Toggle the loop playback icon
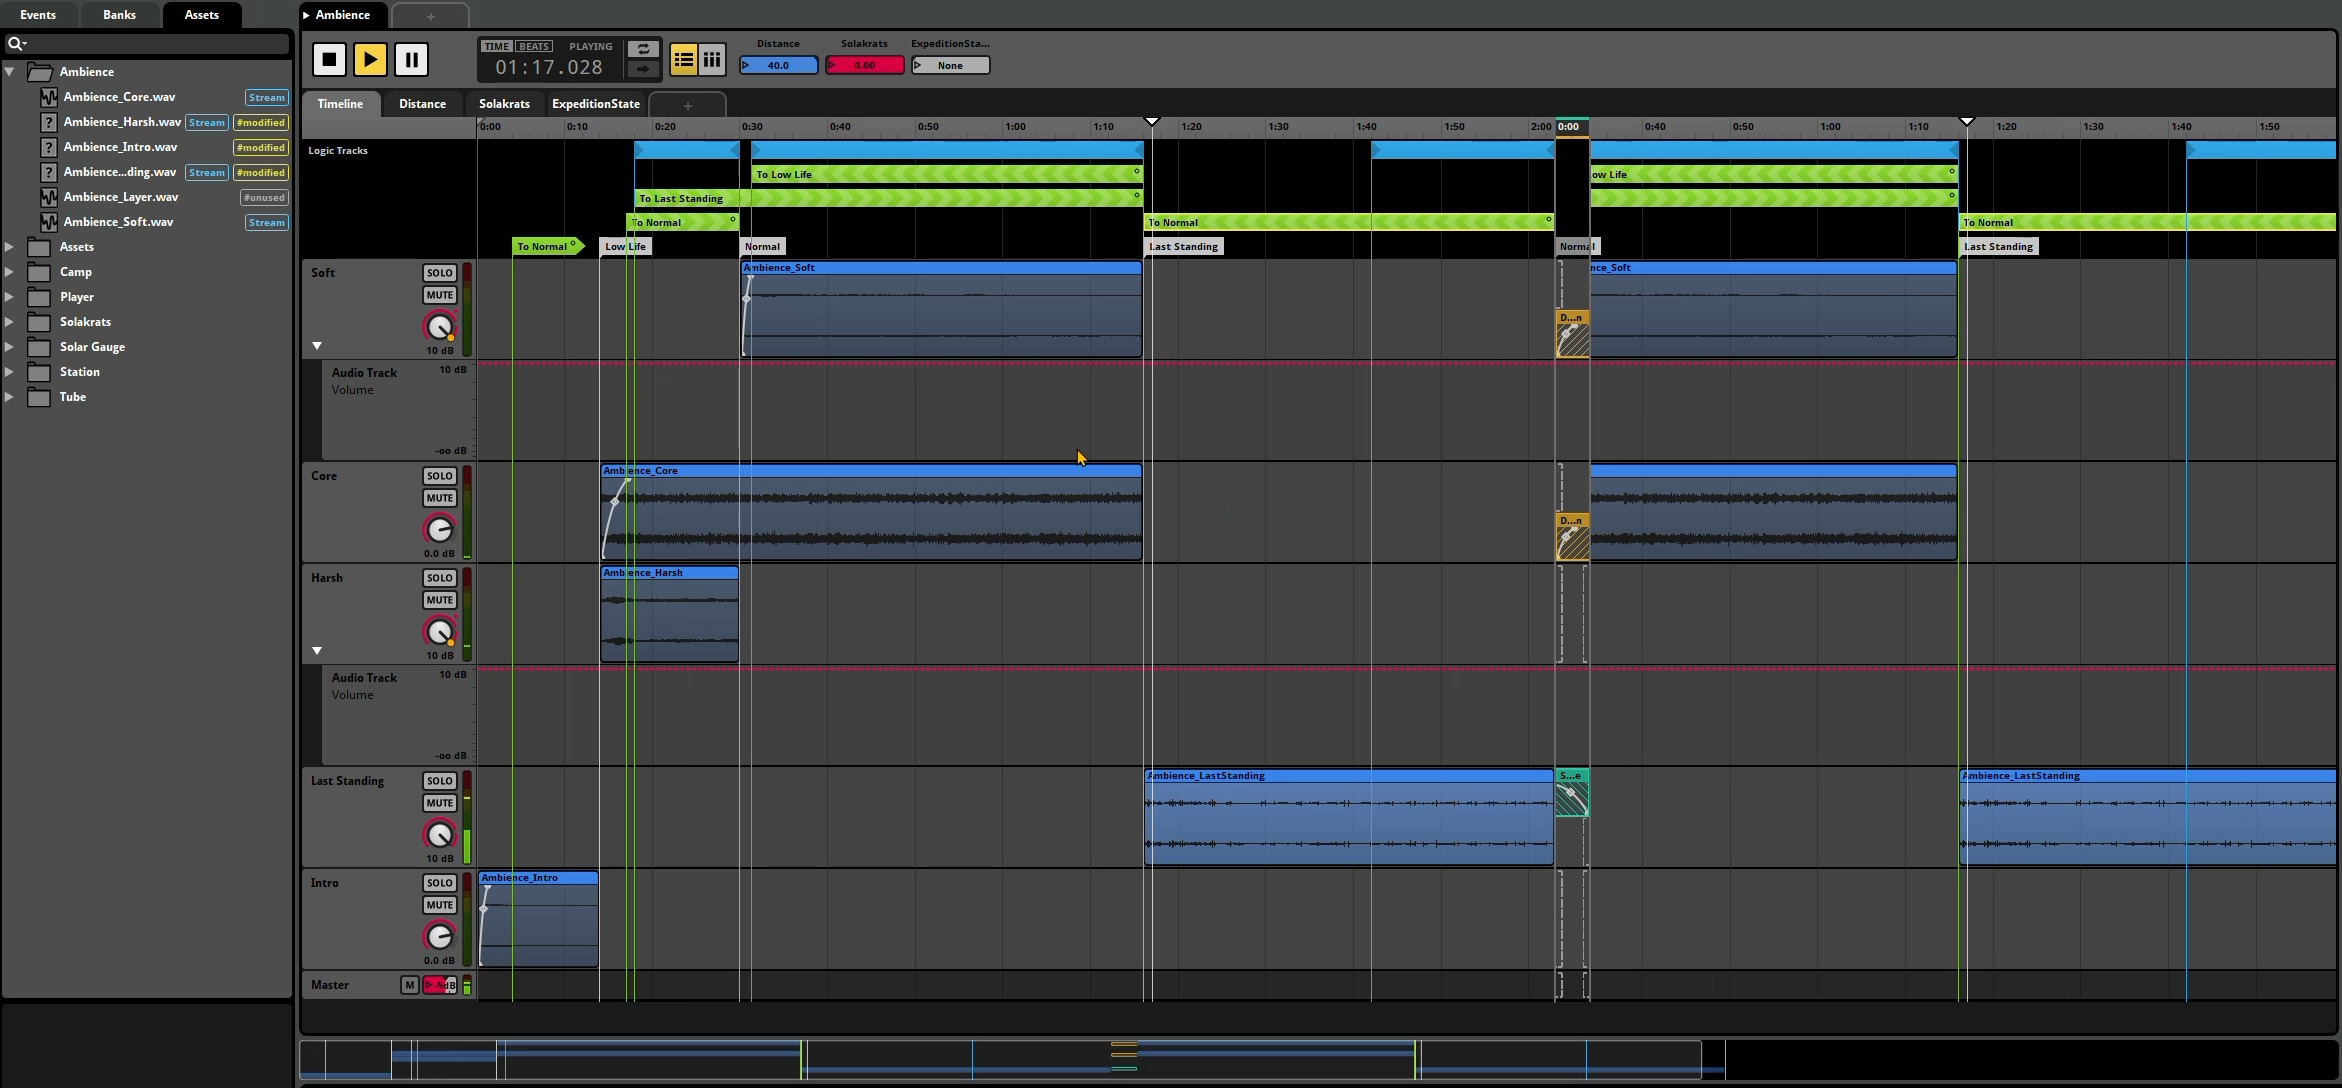Screen dimensions: 2342x1088 tap(643, 49)
